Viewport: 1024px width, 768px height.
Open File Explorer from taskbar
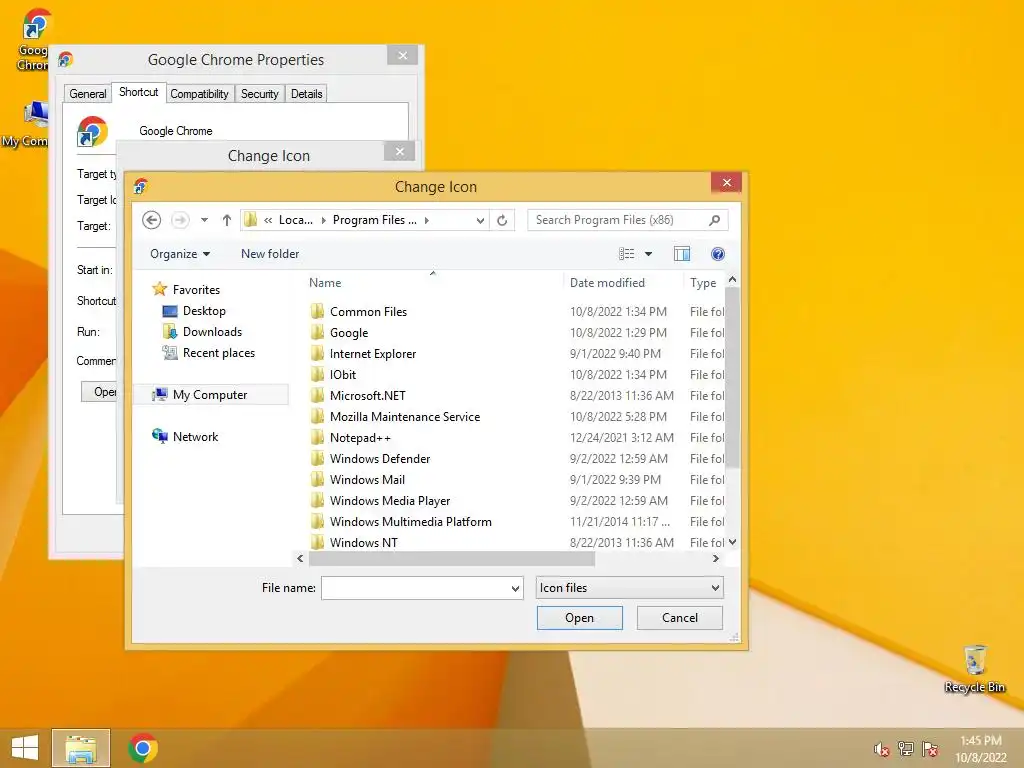[81, 748]
